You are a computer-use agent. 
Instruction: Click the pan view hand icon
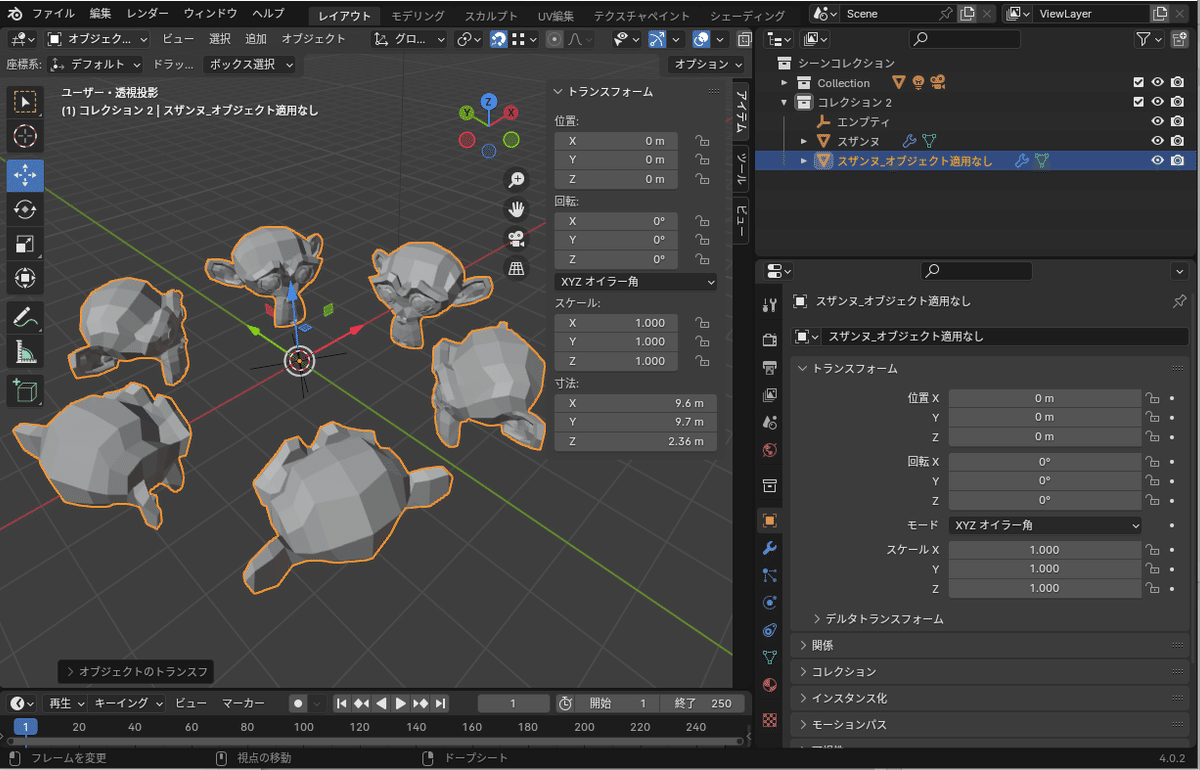click(517, 209)
